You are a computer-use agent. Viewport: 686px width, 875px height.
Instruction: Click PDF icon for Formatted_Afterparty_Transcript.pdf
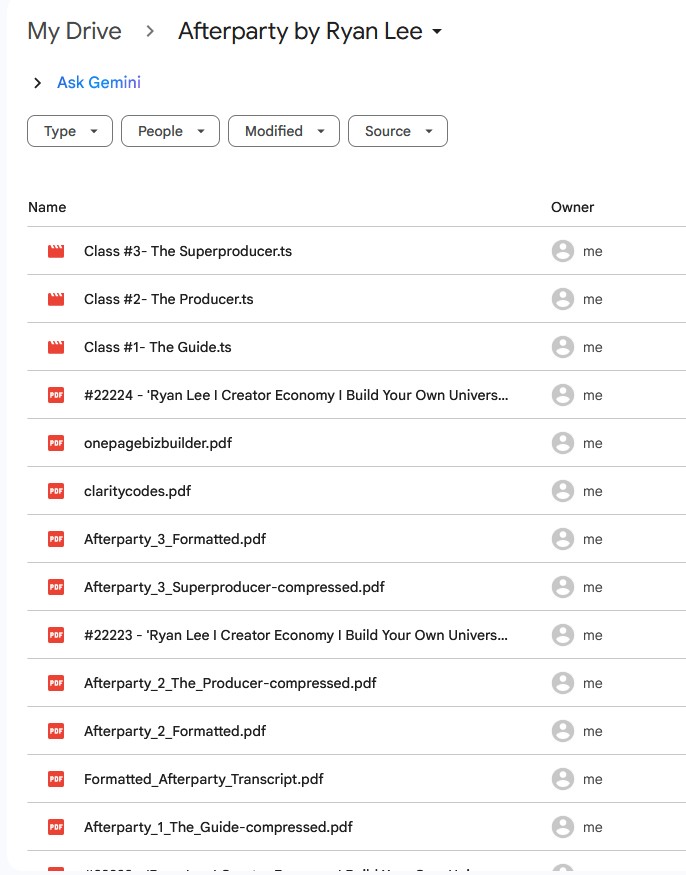click(56, 779)
